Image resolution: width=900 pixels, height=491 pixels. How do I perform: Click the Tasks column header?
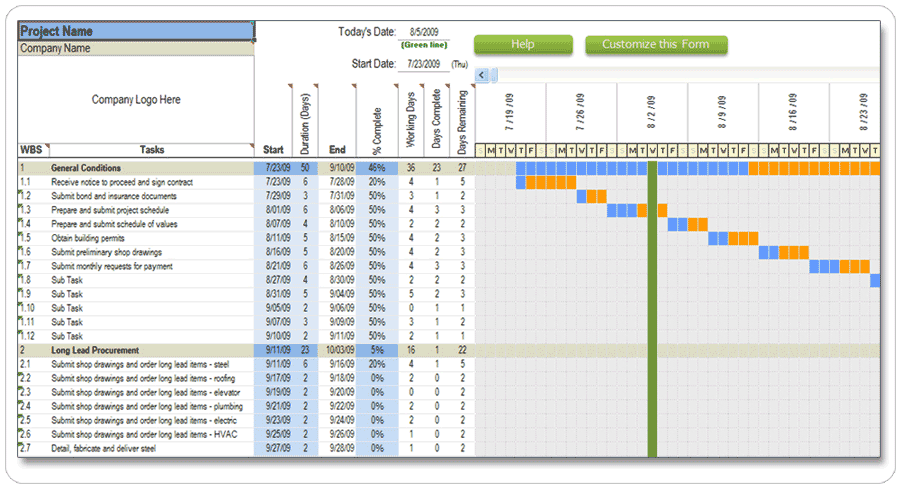pos(152,150)
